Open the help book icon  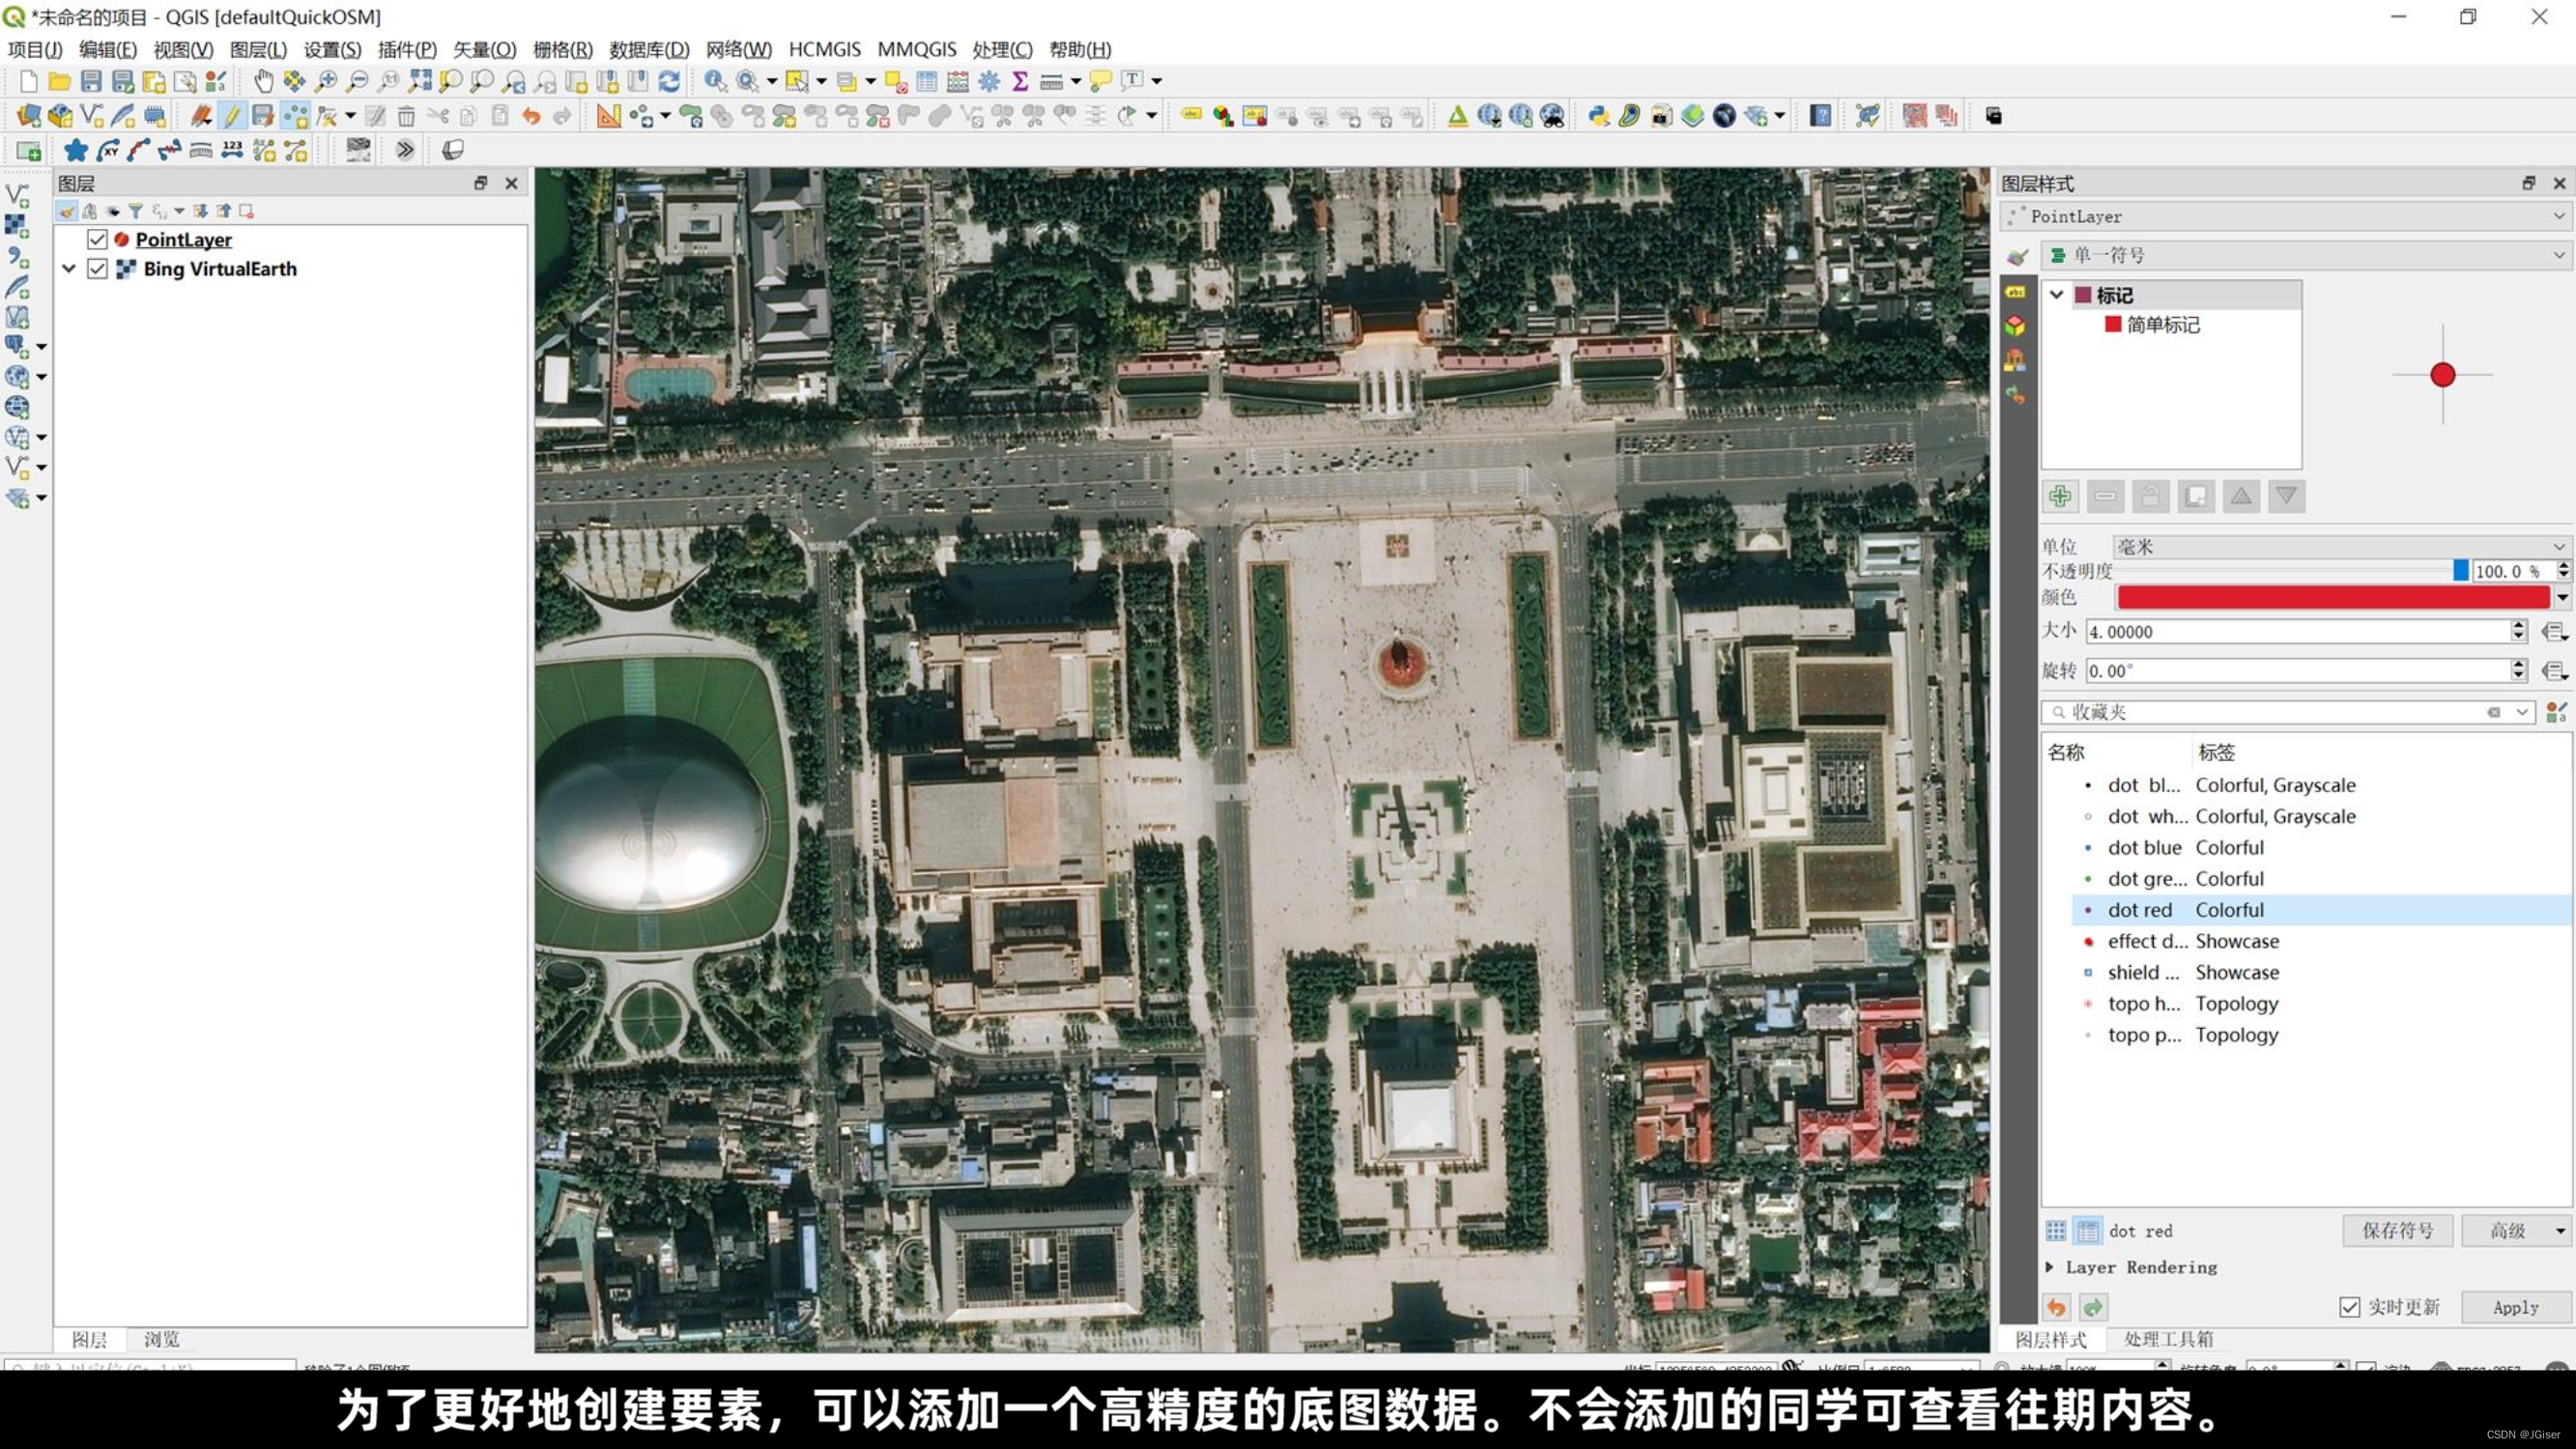pyautogui.click(x=1821, y=116)
